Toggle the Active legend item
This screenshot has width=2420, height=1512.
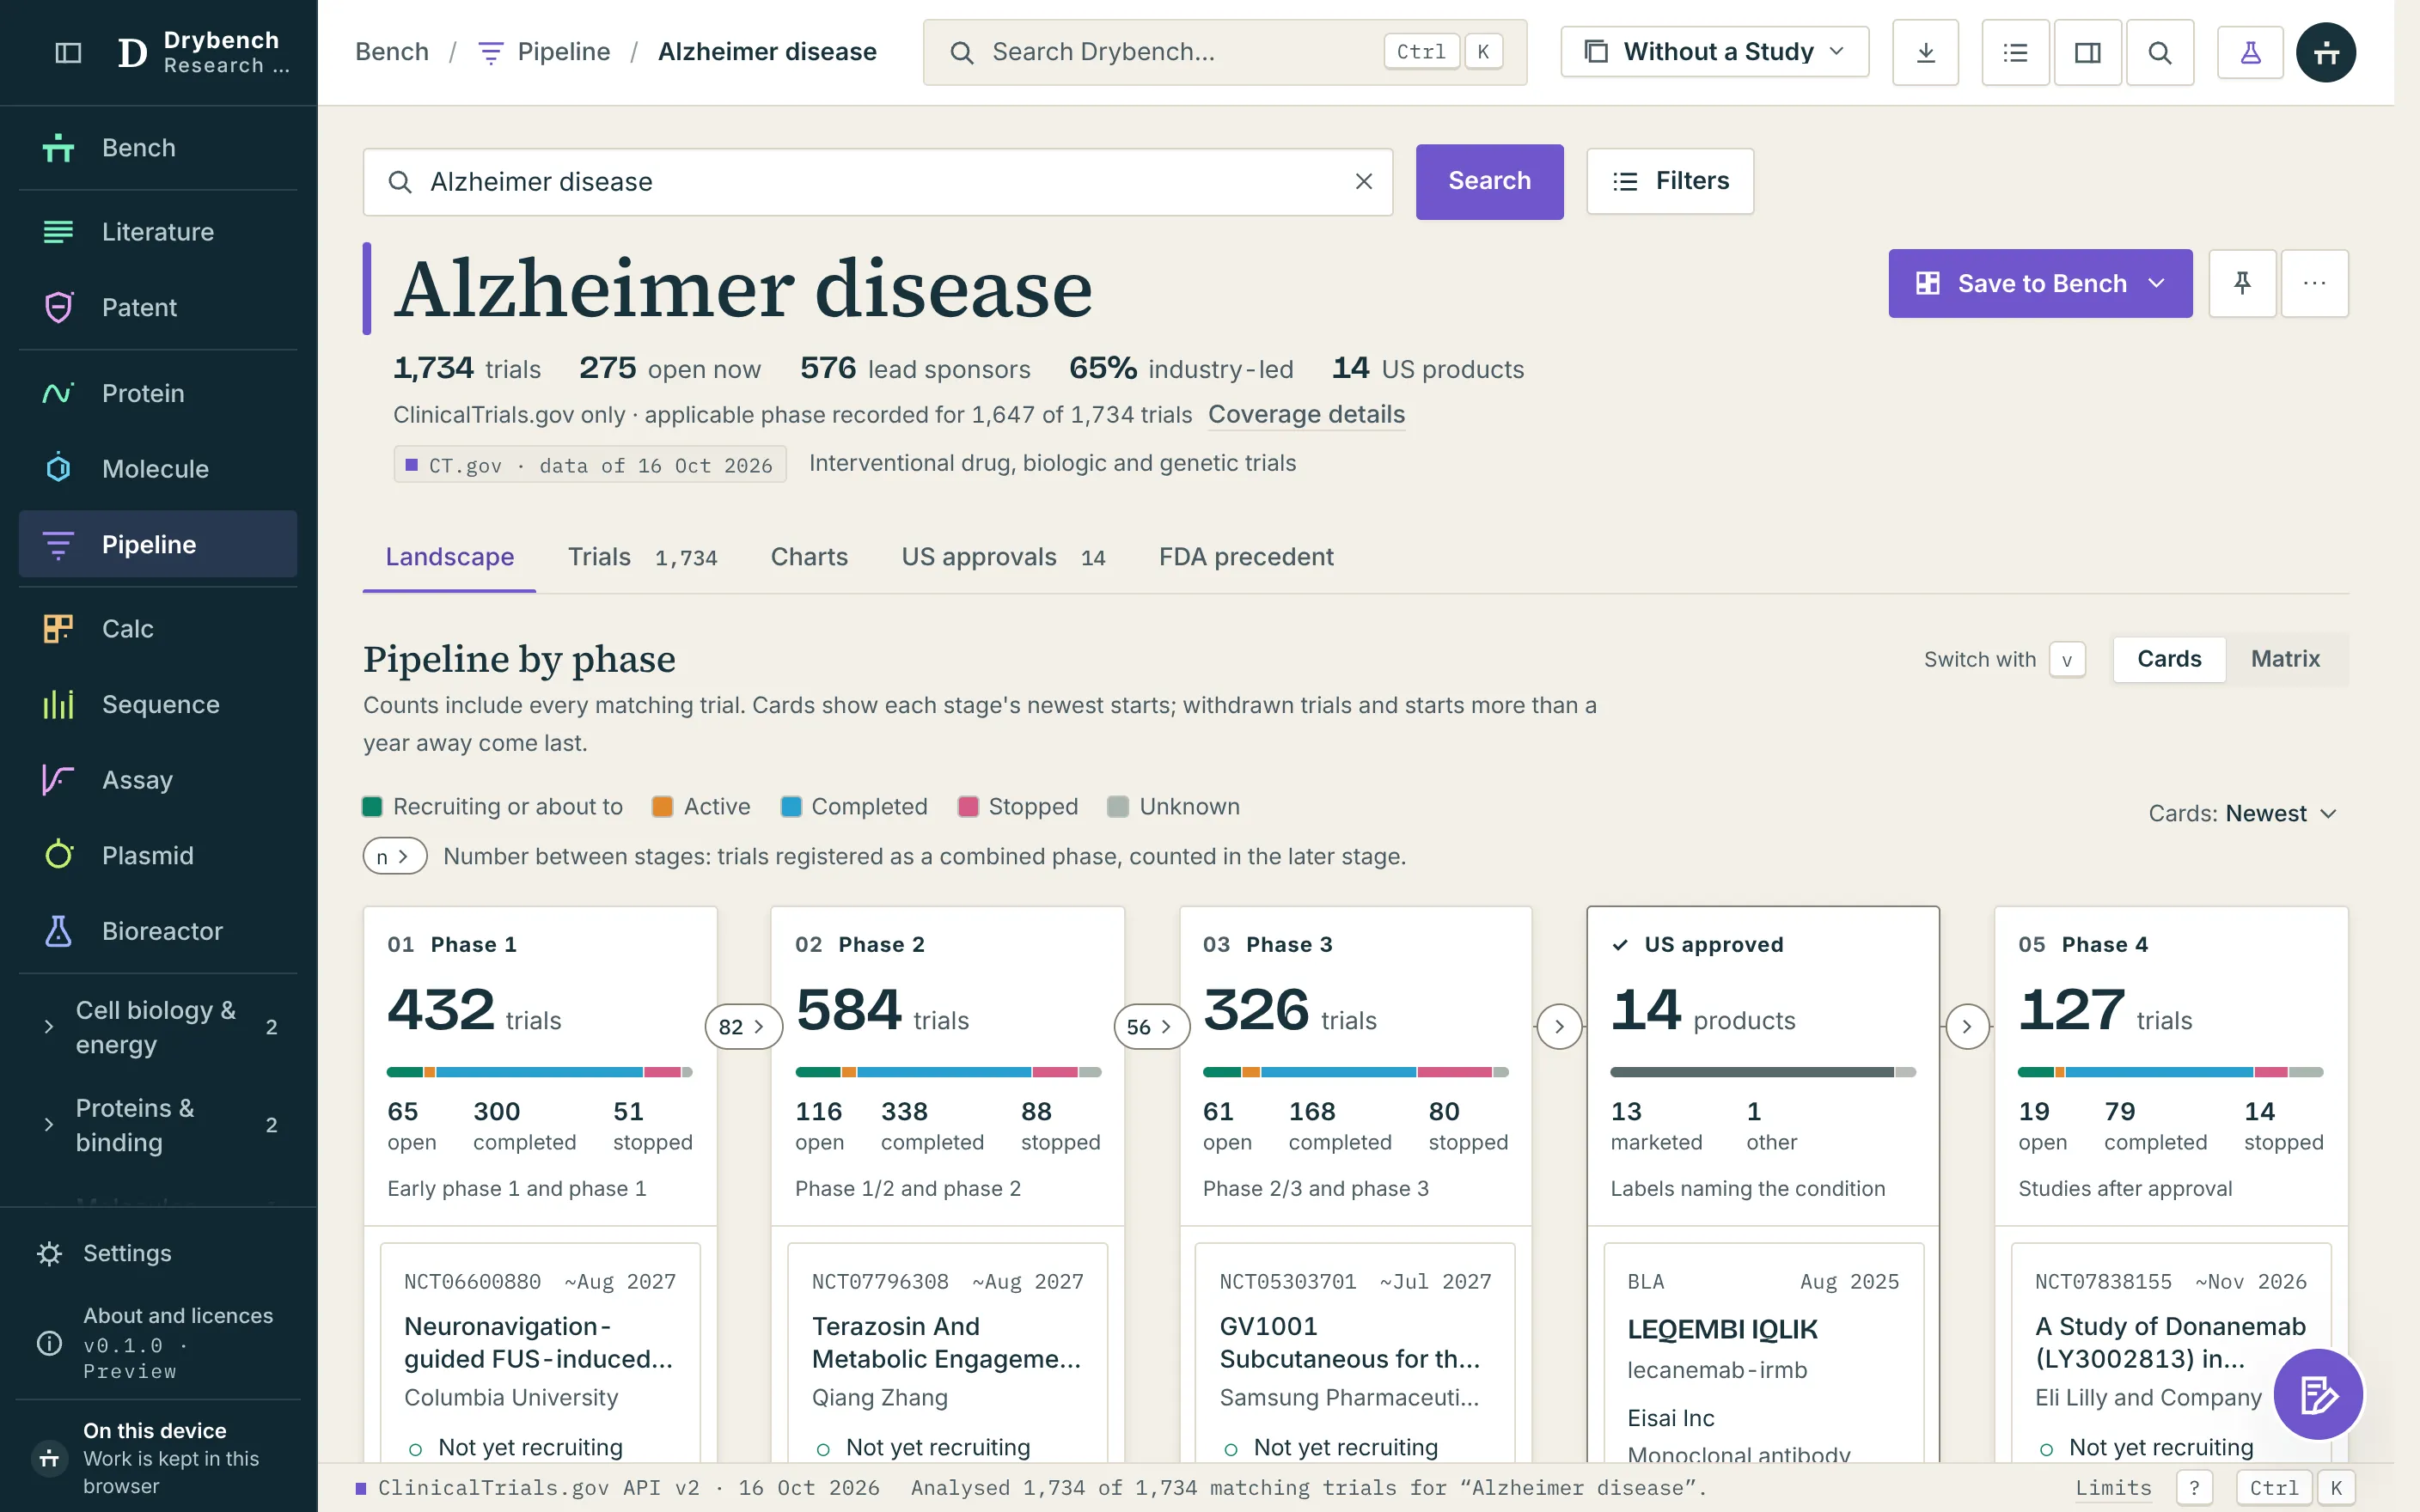tap(701, 807)
